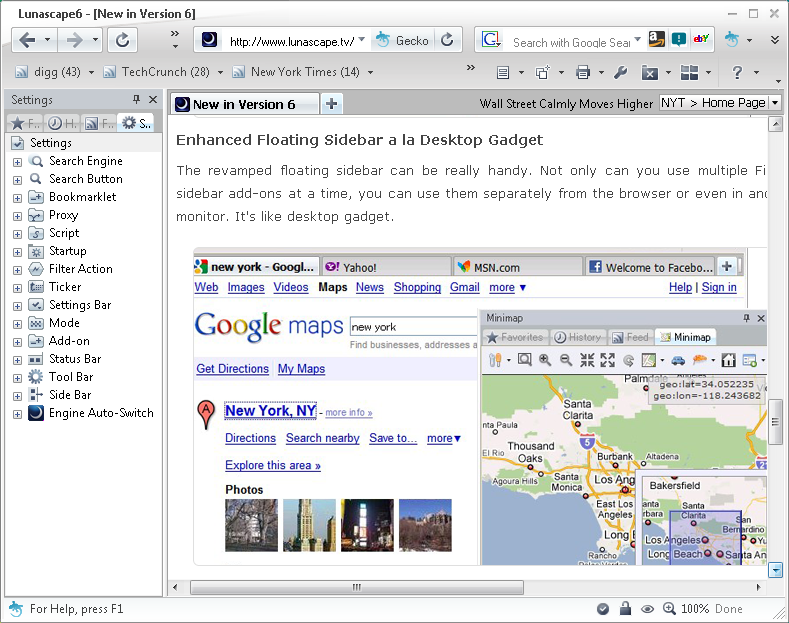Select the Add-on tree item
The image size is (789, 623).
(69, 341)
